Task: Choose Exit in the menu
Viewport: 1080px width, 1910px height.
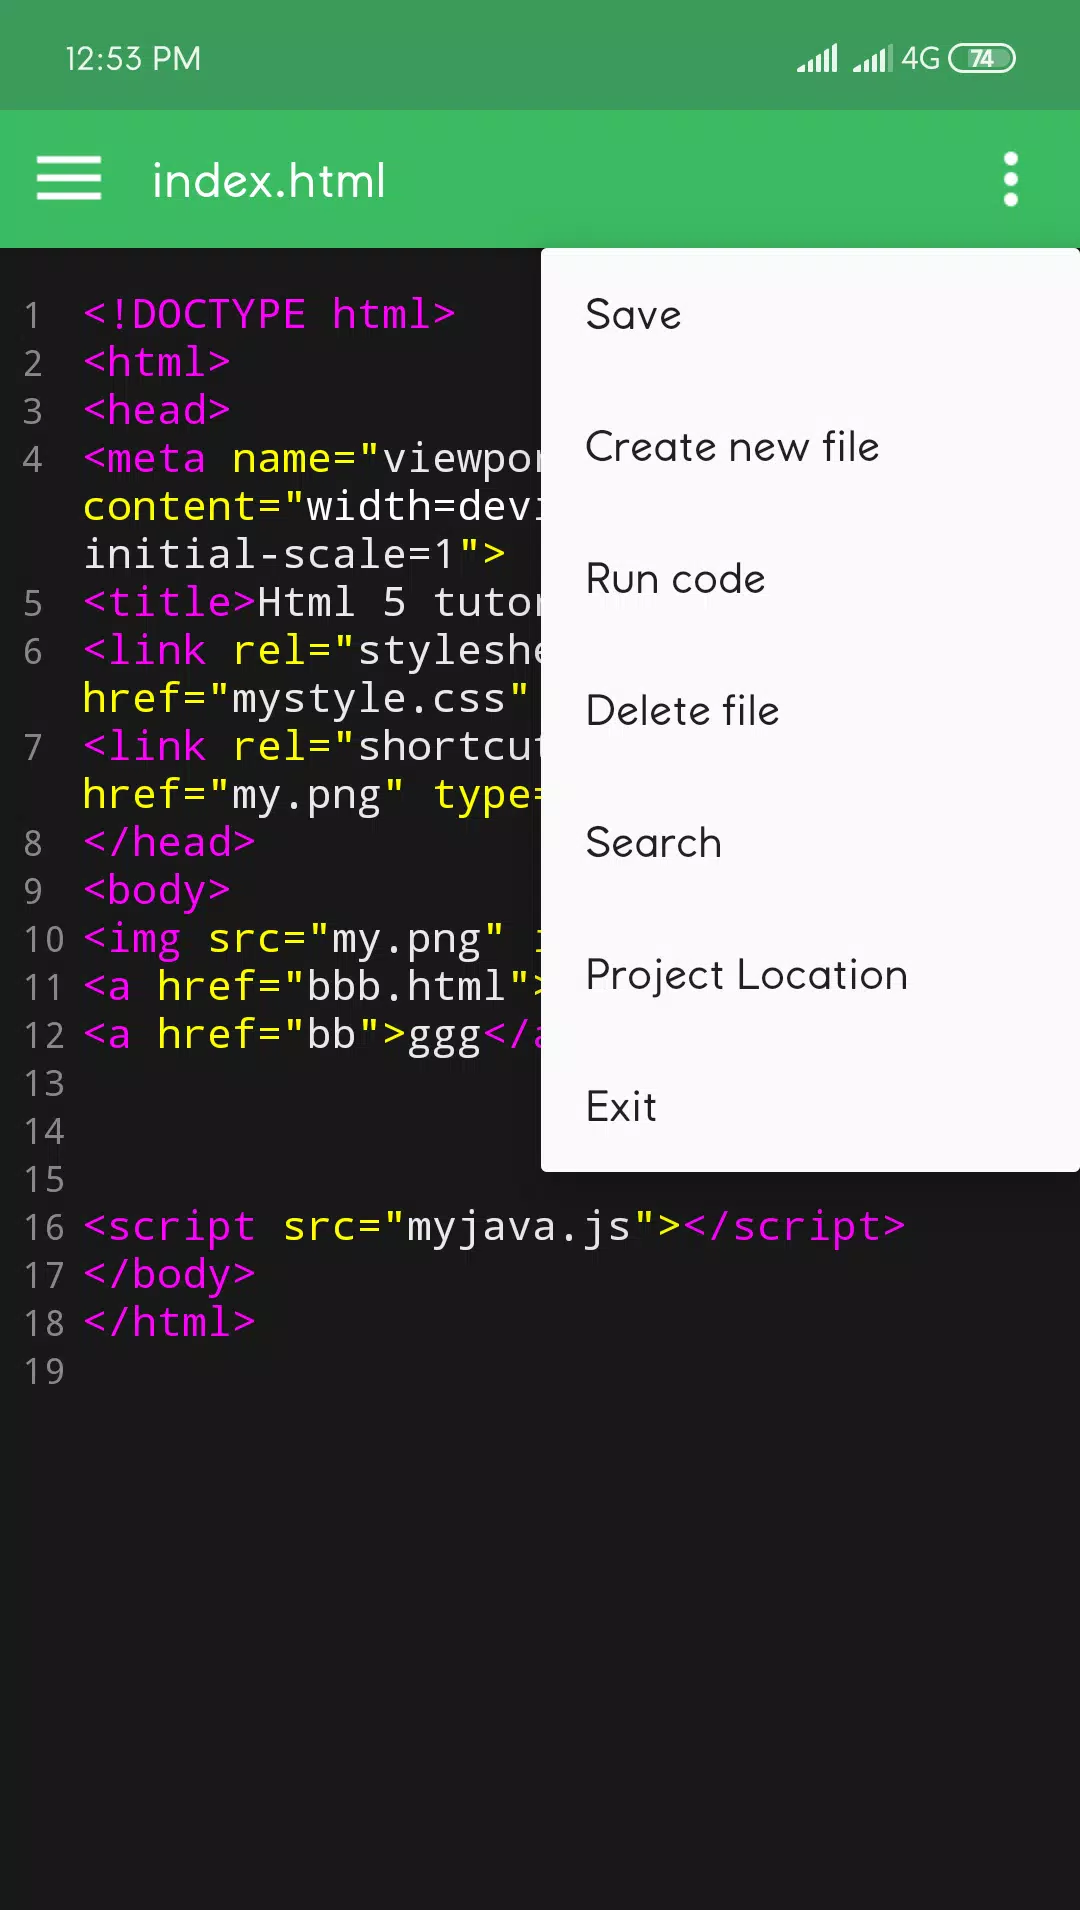Action: tap(810, 1107)
